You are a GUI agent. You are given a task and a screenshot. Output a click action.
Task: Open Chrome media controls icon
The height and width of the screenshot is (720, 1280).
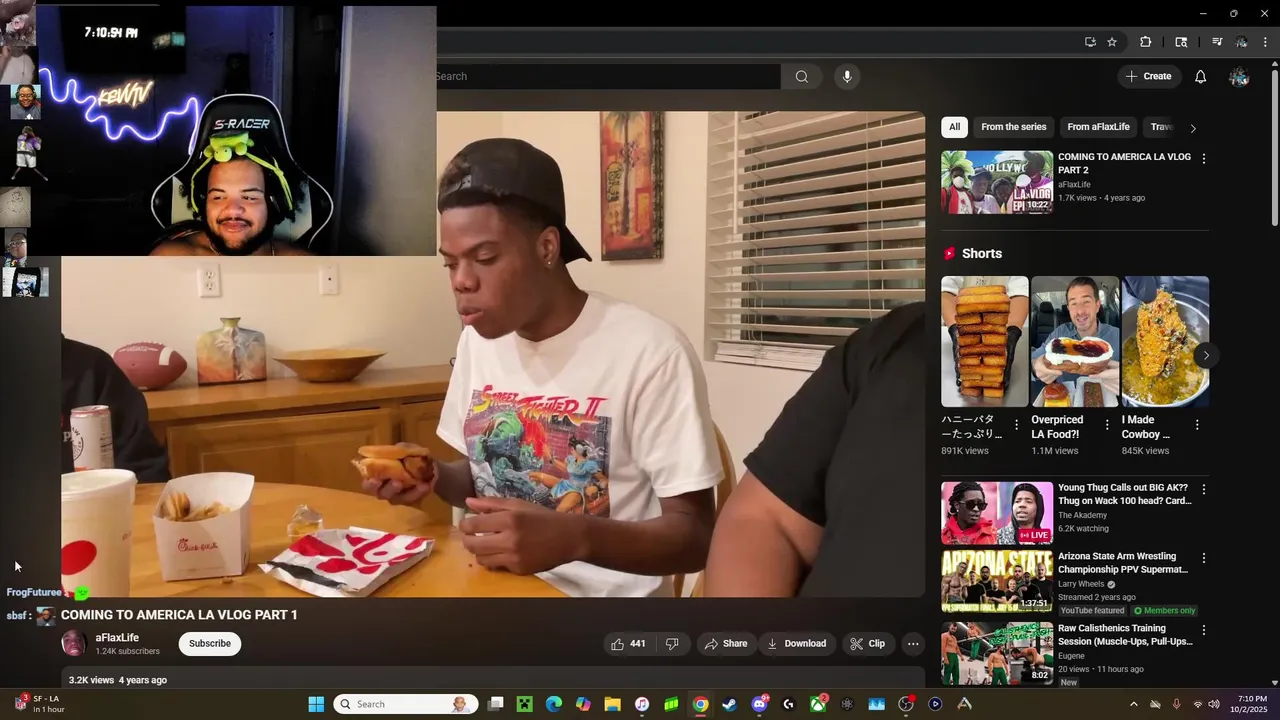coord(1217,42)
